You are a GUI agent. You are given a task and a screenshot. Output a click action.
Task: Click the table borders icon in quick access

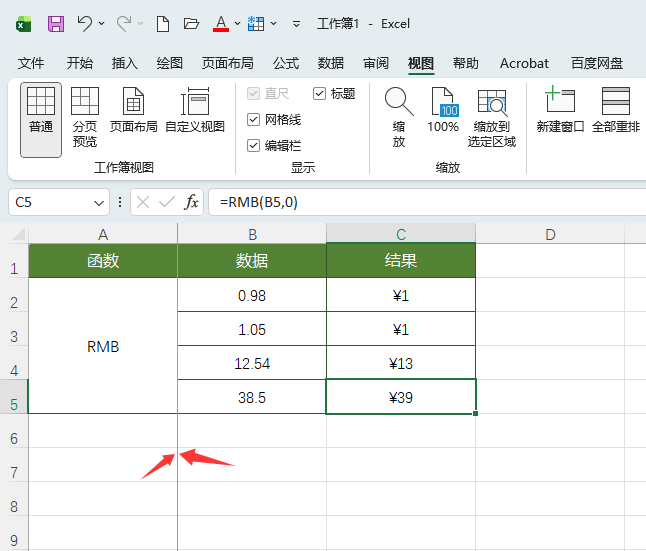256,24
